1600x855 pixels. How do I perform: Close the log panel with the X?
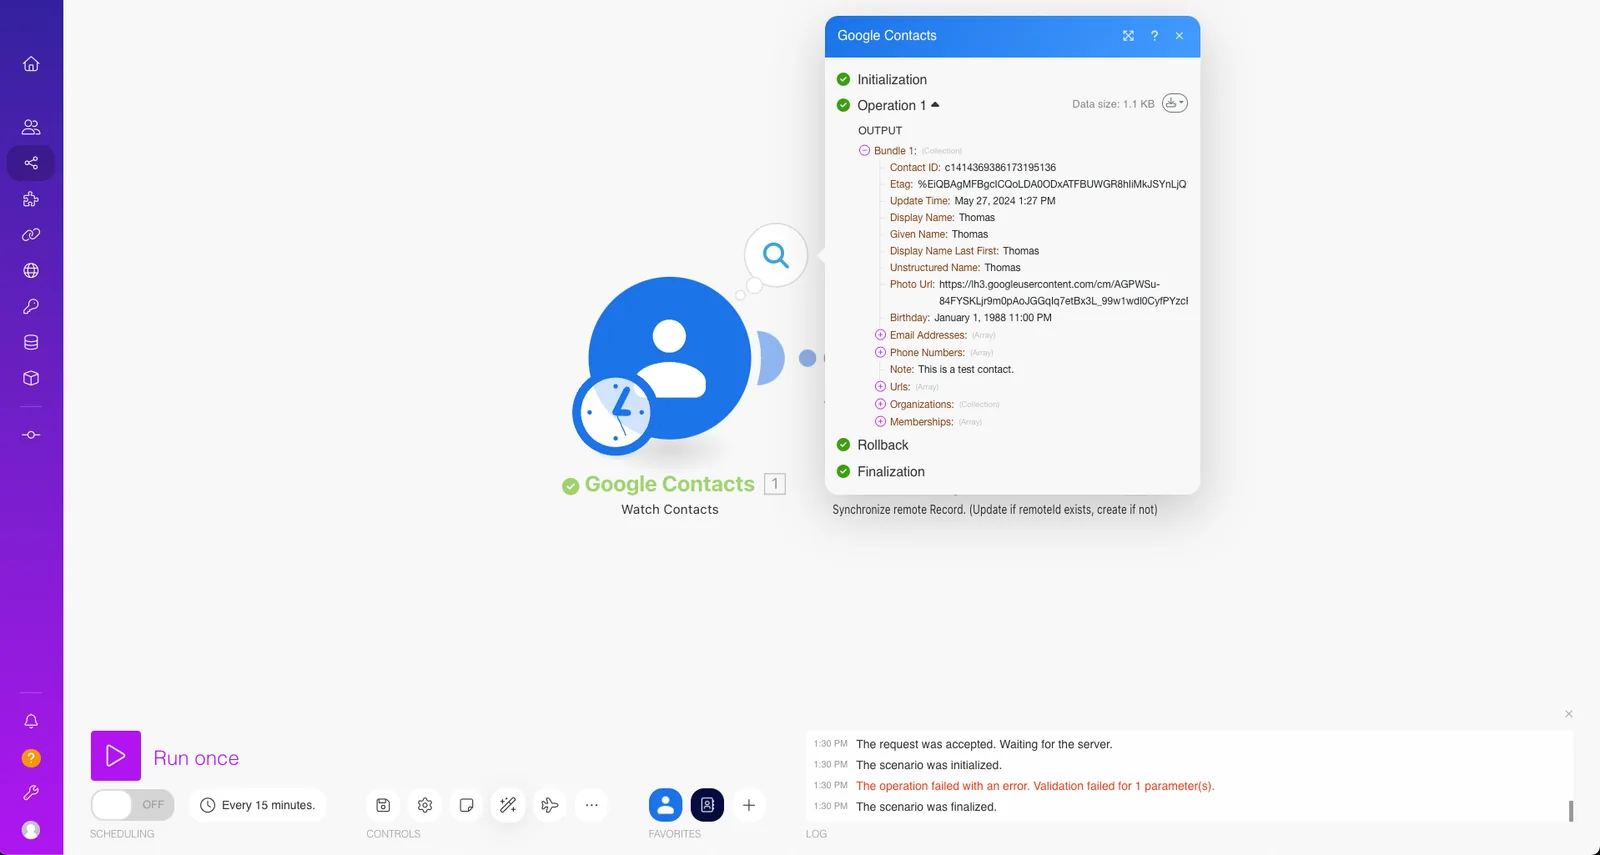coord(1569,714)
